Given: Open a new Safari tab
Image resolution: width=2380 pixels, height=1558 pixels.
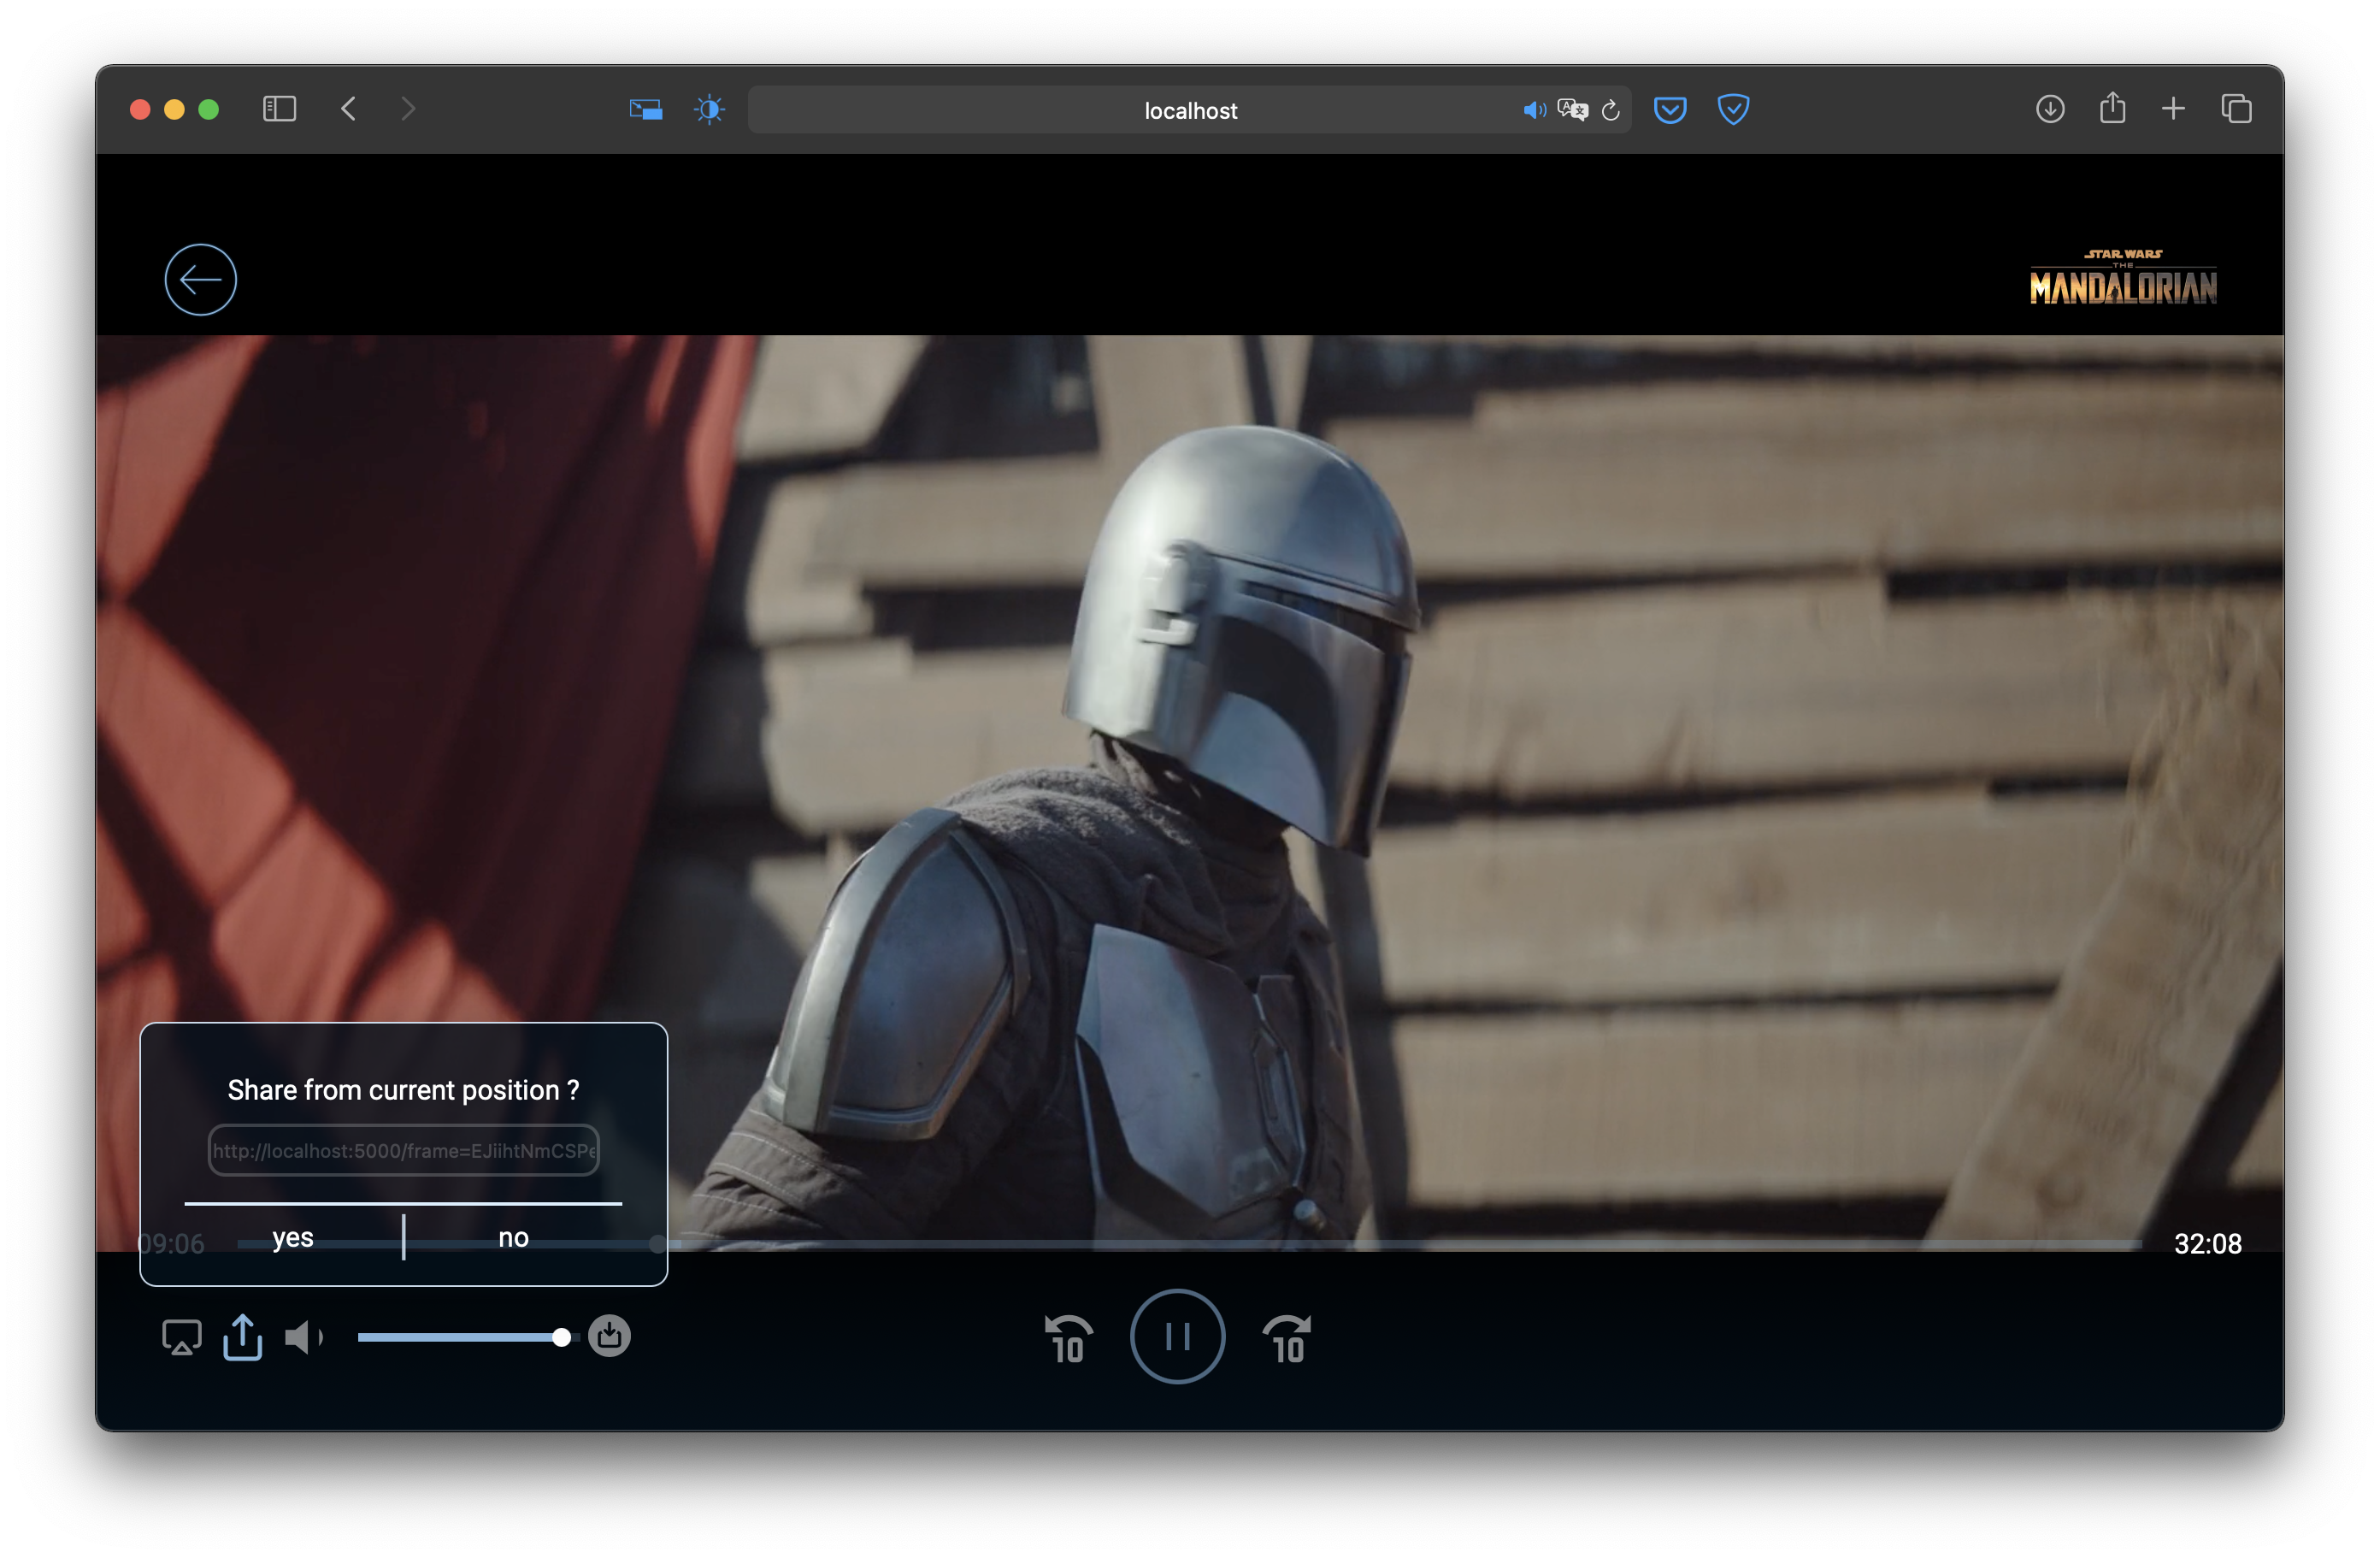Looking at the screenshot, I should pos(2173,109).
